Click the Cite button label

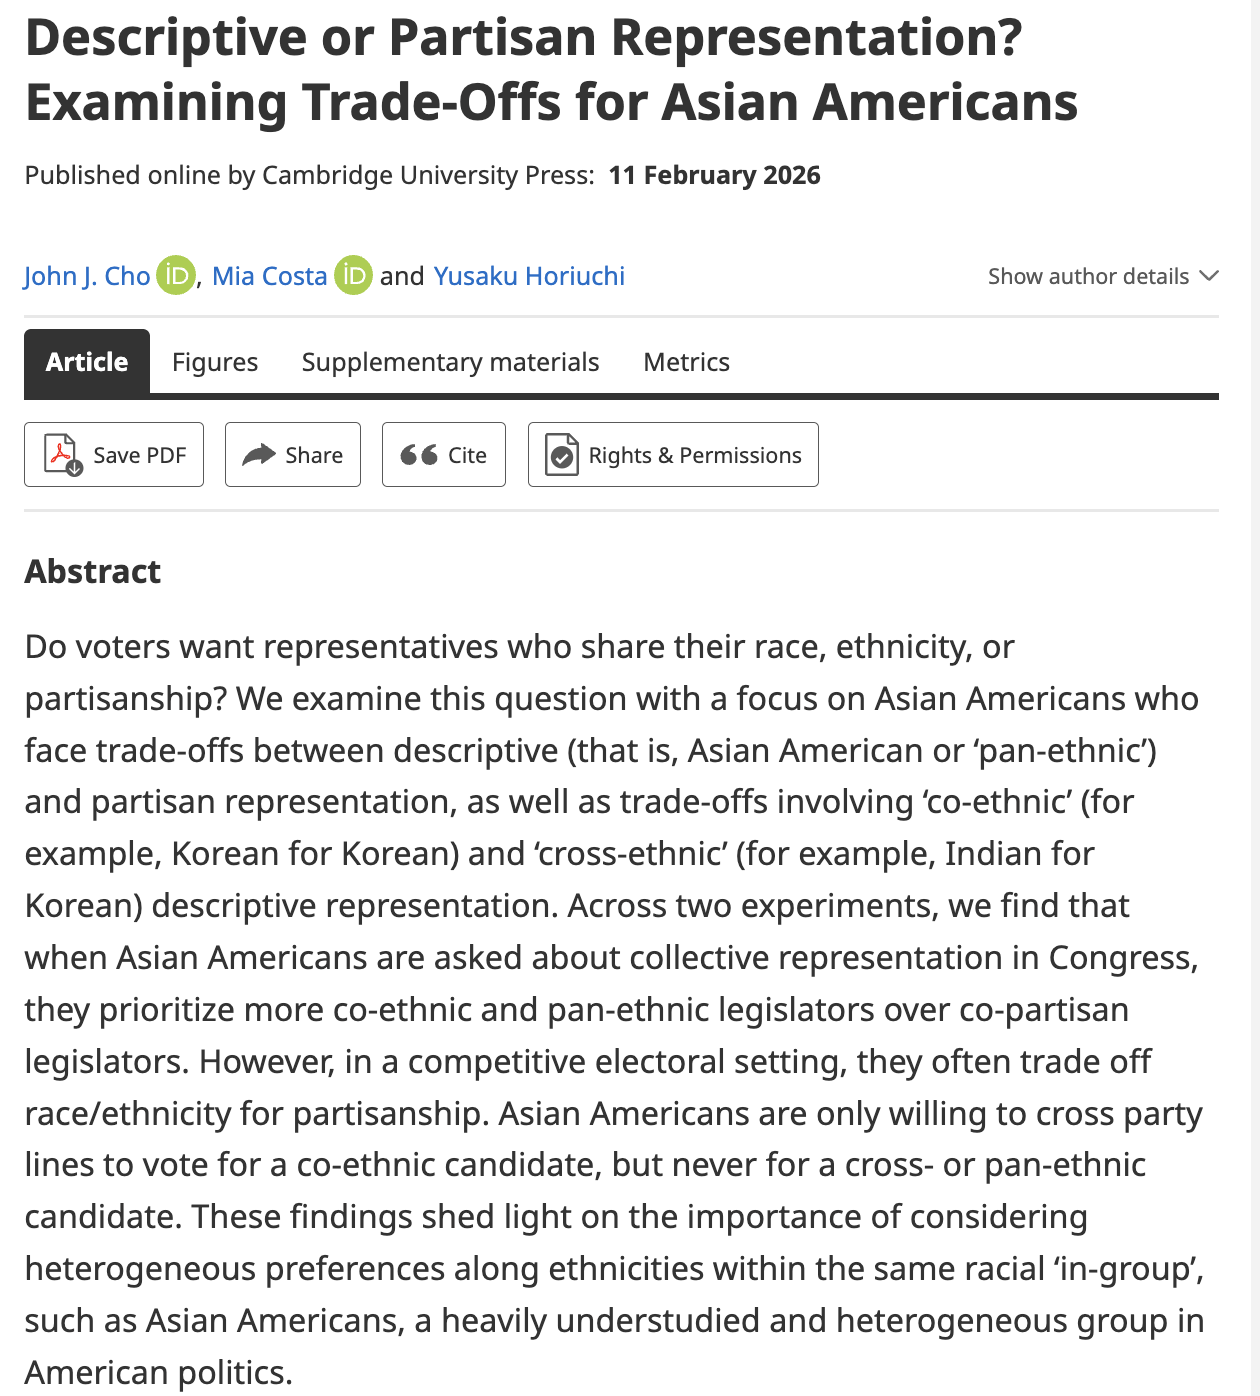click(x=467, y=455)
